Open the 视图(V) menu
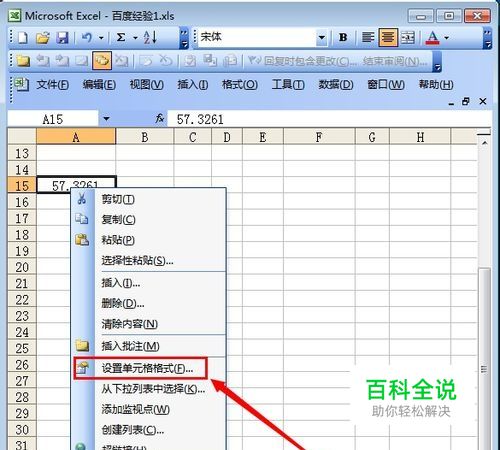The height and width of the screenshot is (450, 500). click(147, 85)
